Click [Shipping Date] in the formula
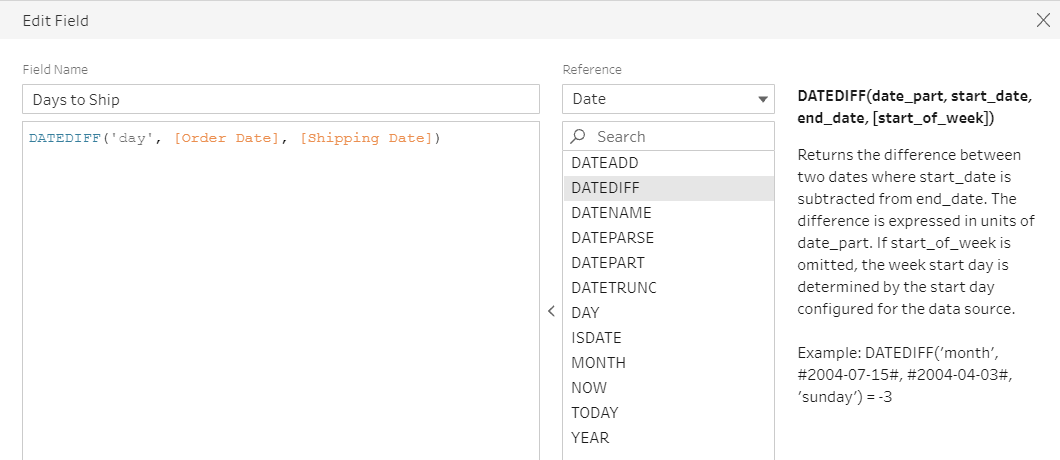1060x460 pixels. pyautogui.click(x=366, y=138)
